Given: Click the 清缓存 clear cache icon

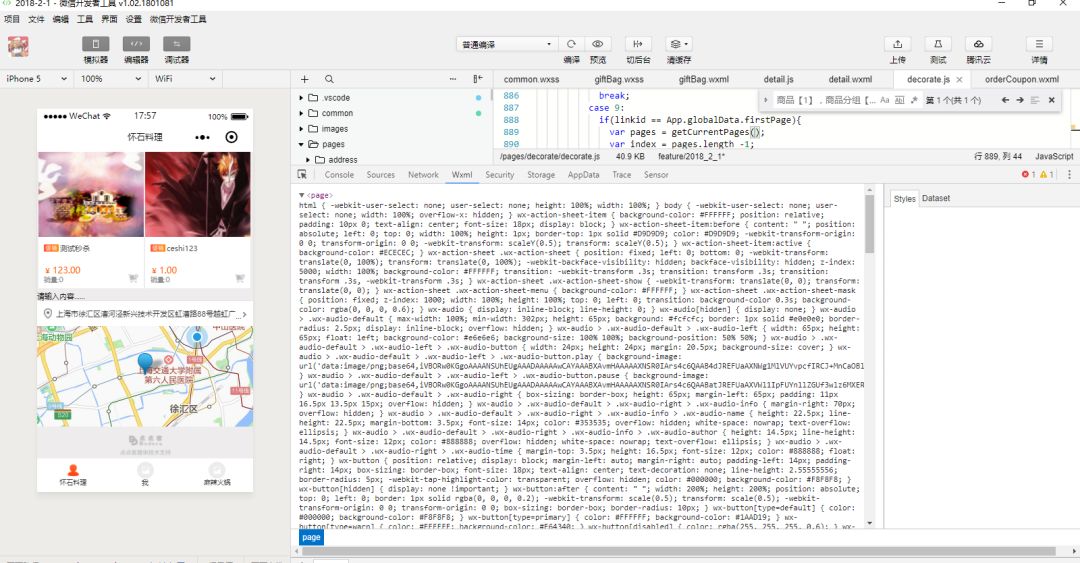Looking at the screenshot, I should pyautogui.click(x=678, y=44).
